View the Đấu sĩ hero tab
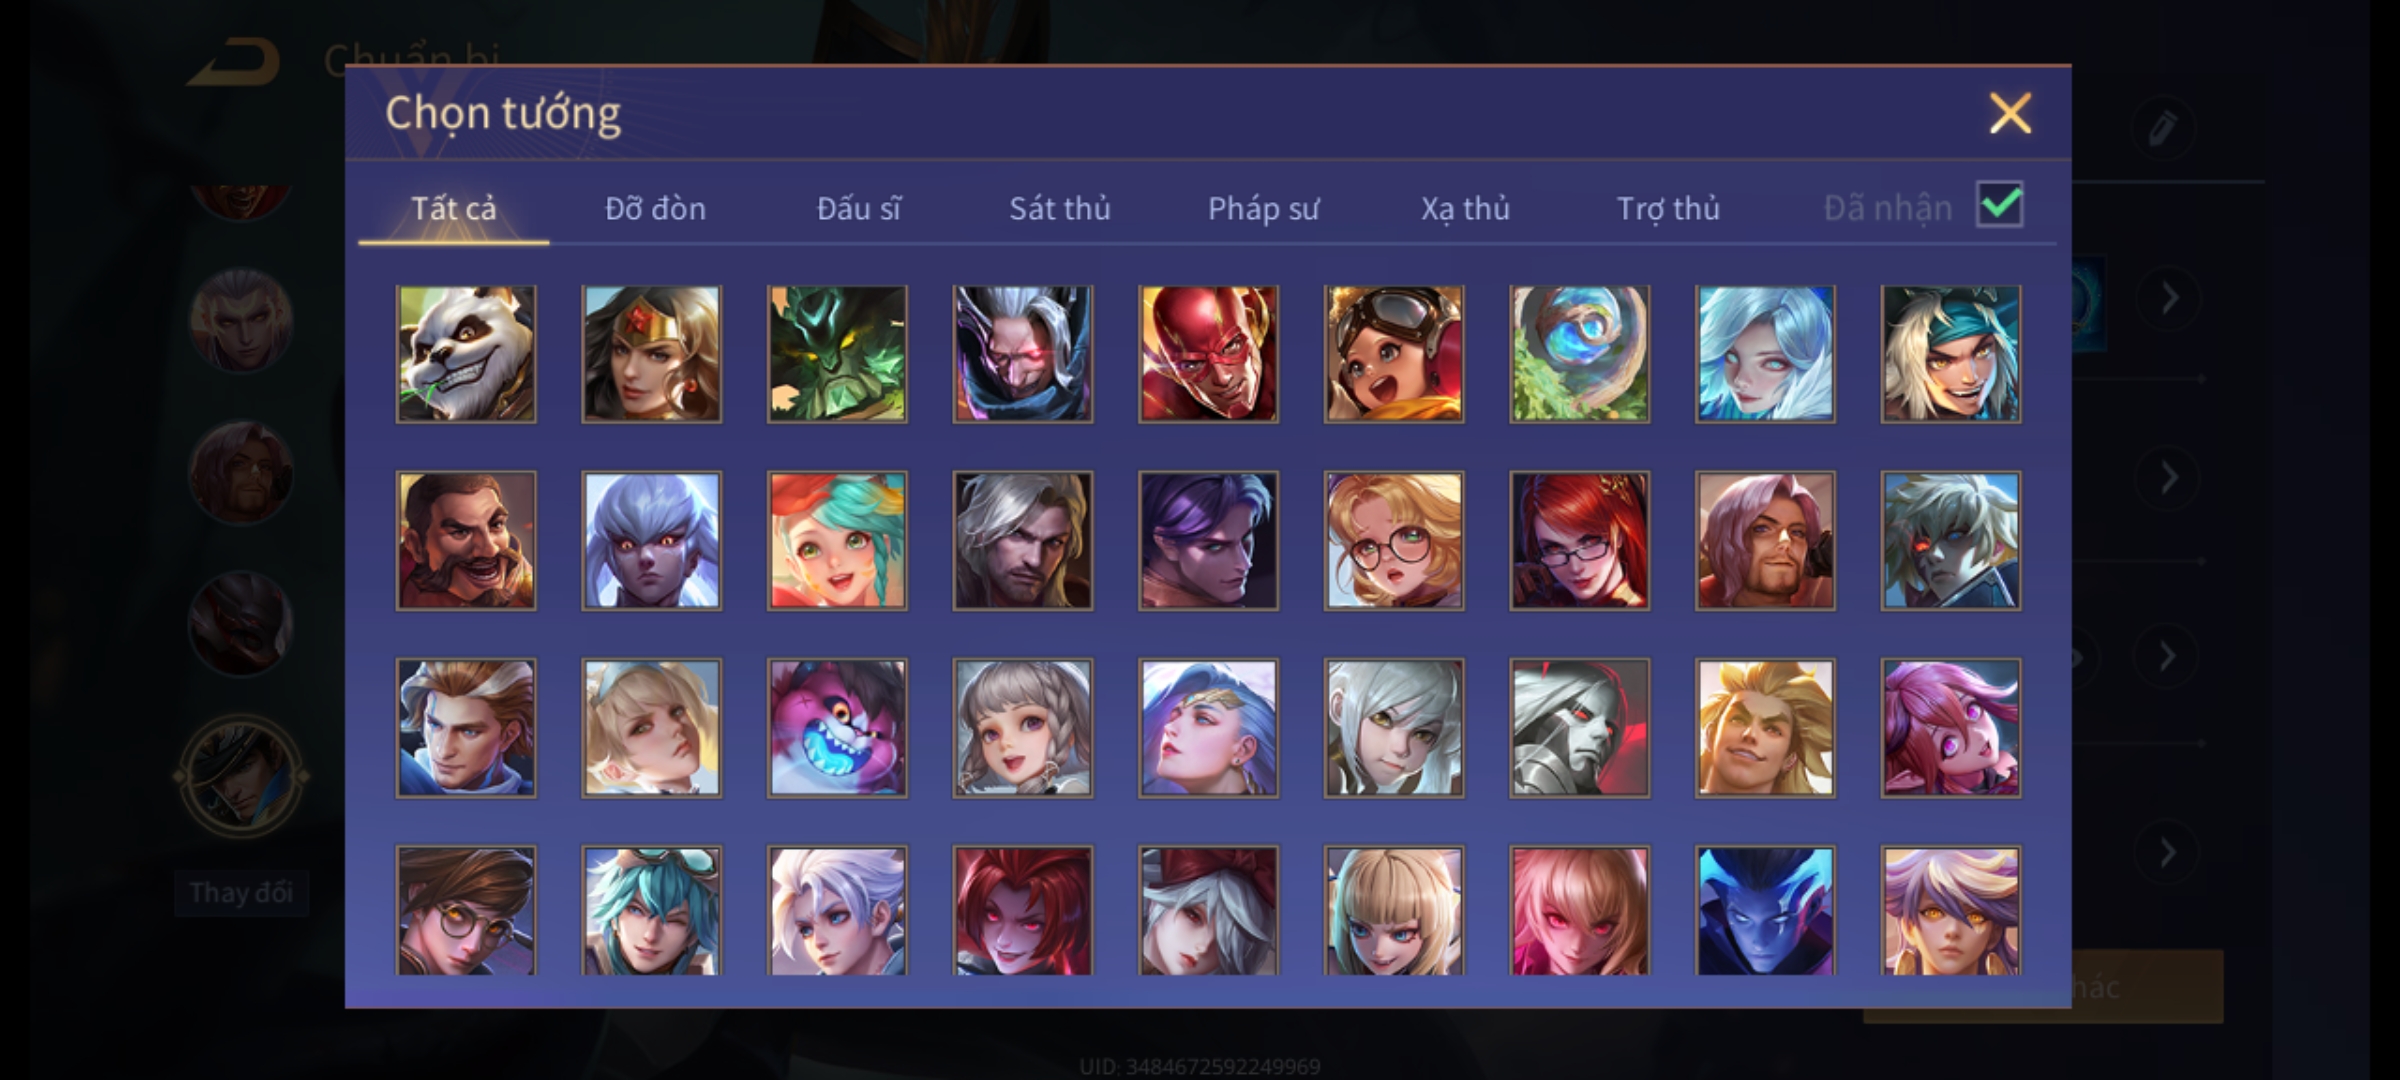Image resolution: width=2400 pixels, height=1080 pixels. point(858,208)
